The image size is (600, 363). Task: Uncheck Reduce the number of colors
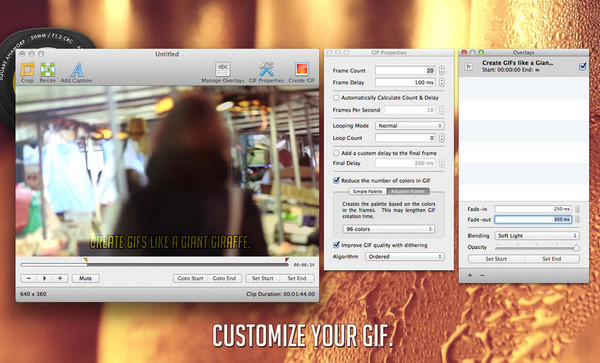tap(336, 180)
